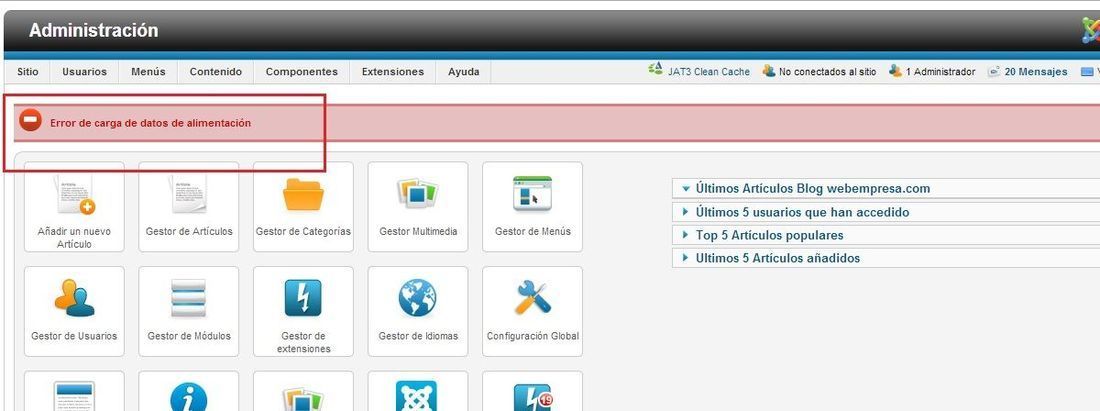Click the red error stop icon
The width and height of the screenshot is (1100, 411).
point(30,120)
